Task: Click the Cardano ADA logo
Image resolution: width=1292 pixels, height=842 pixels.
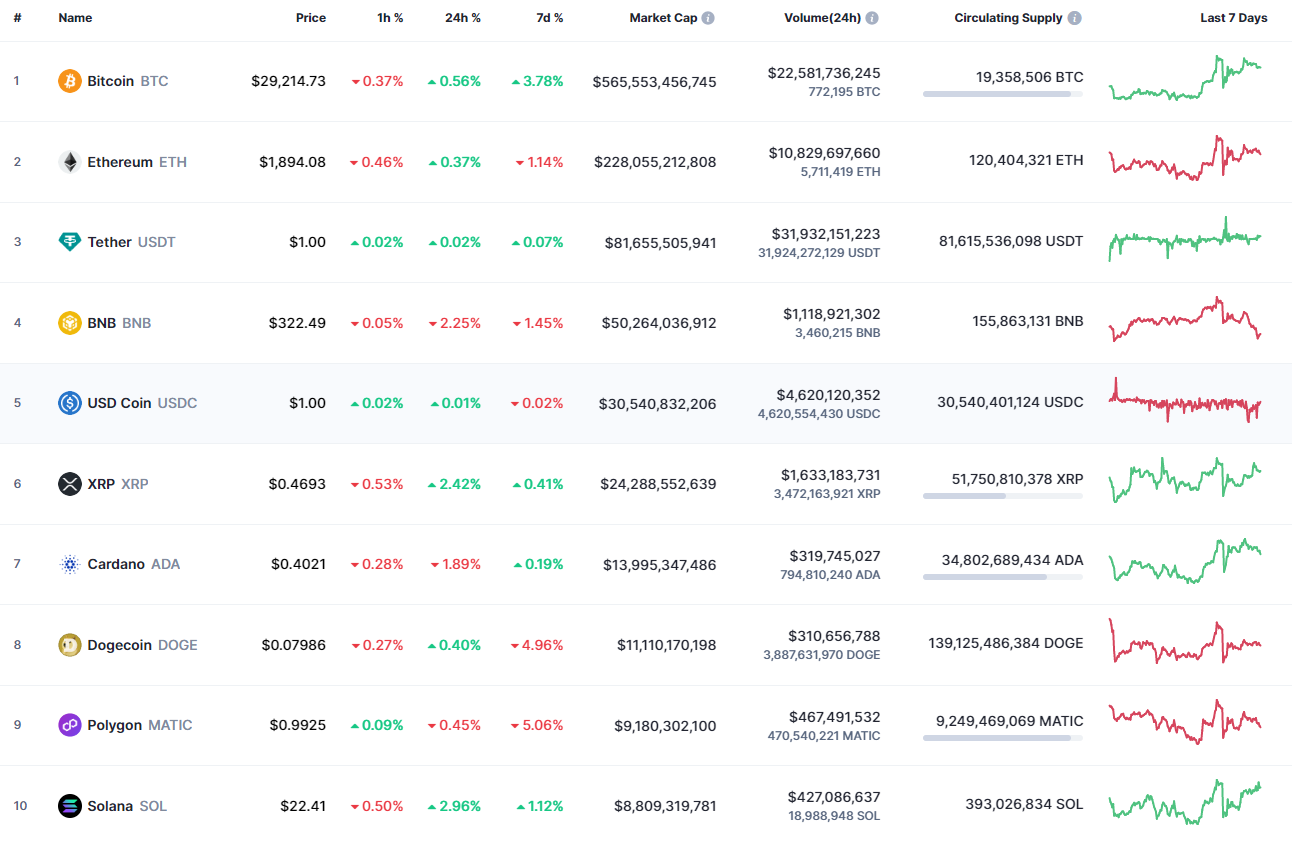Action: (x=68, y=564)
